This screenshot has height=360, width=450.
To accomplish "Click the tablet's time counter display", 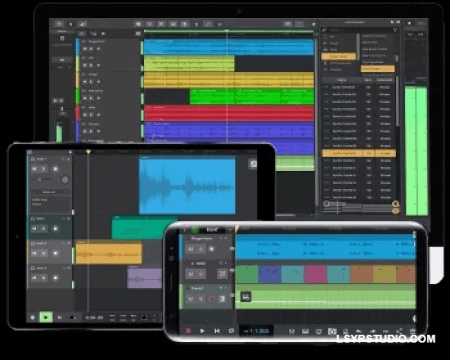I will pos(94,318).
